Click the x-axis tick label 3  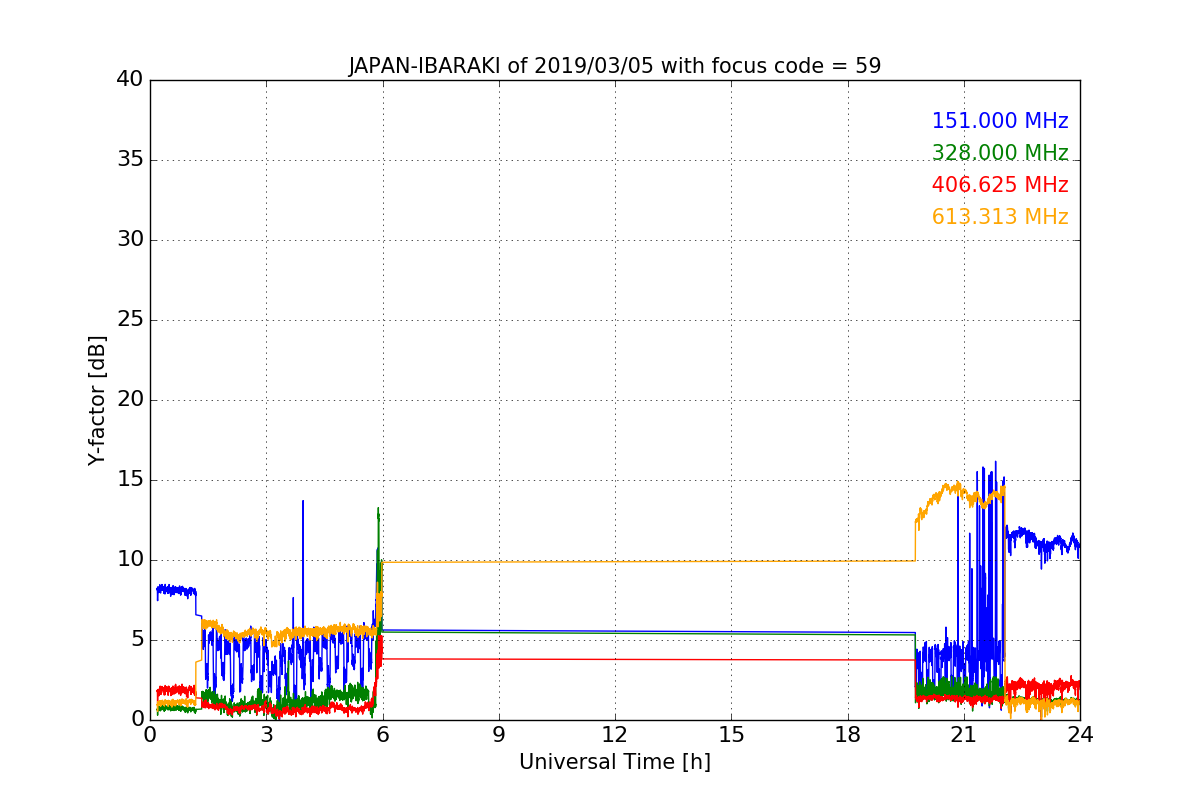266,735
